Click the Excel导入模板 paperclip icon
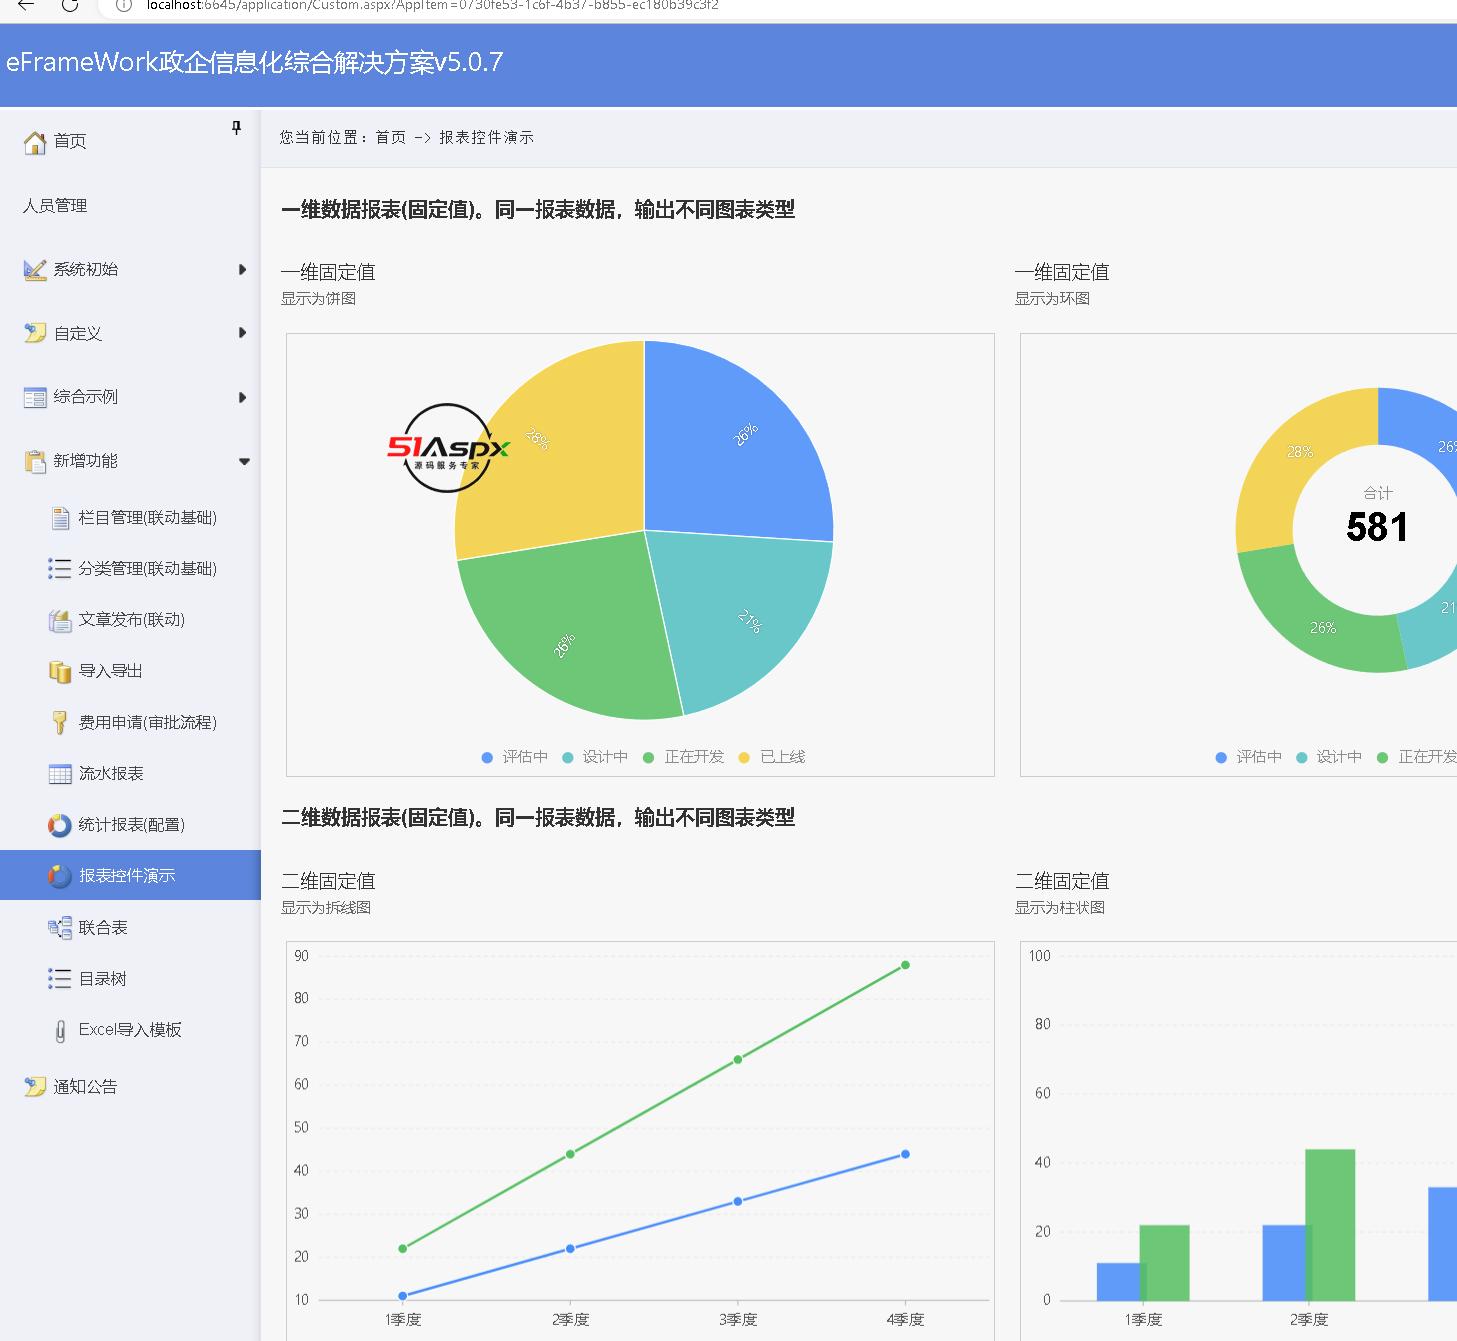1457x1341 pixels. [x=60, y=1030]
